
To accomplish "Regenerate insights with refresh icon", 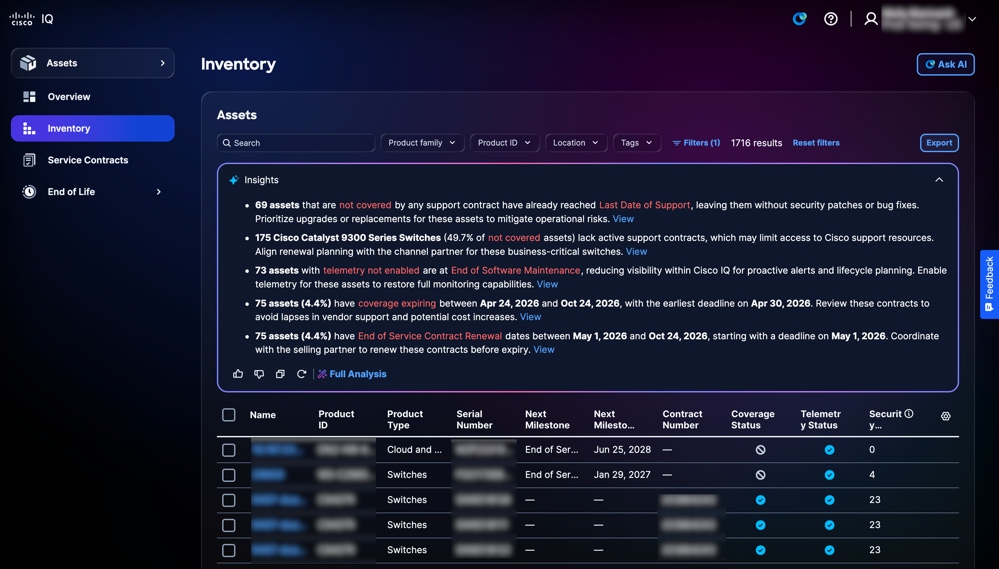I will 301,374.
